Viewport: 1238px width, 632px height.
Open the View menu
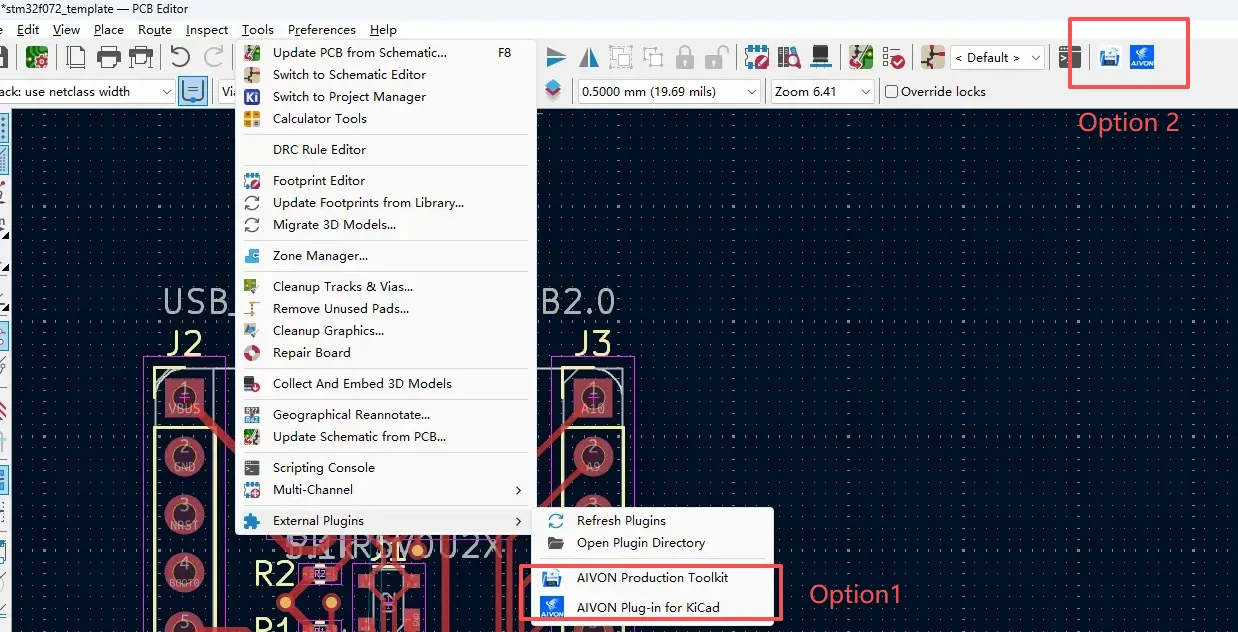click(67, 29)
